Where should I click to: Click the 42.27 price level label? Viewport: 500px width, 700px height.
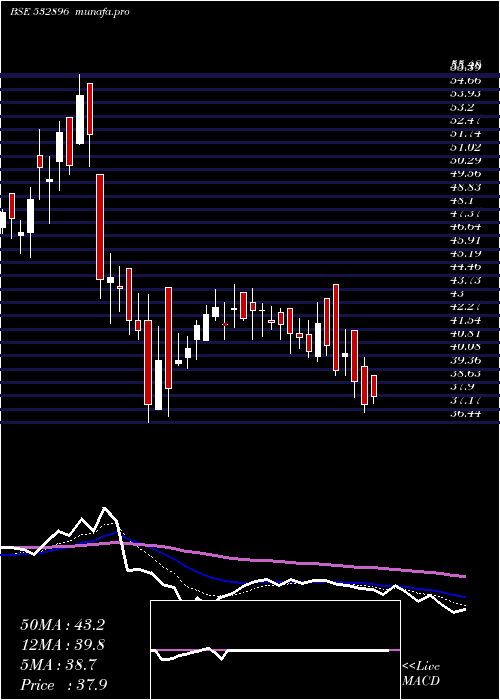[x=466, y=307]
